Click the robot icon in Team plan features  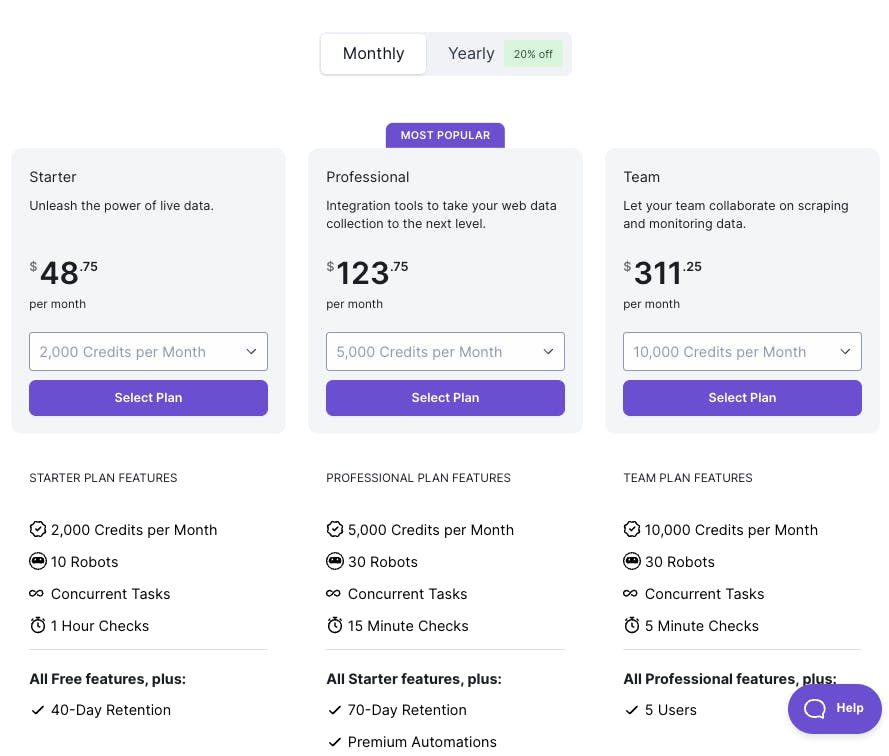(x=632, y=561)
